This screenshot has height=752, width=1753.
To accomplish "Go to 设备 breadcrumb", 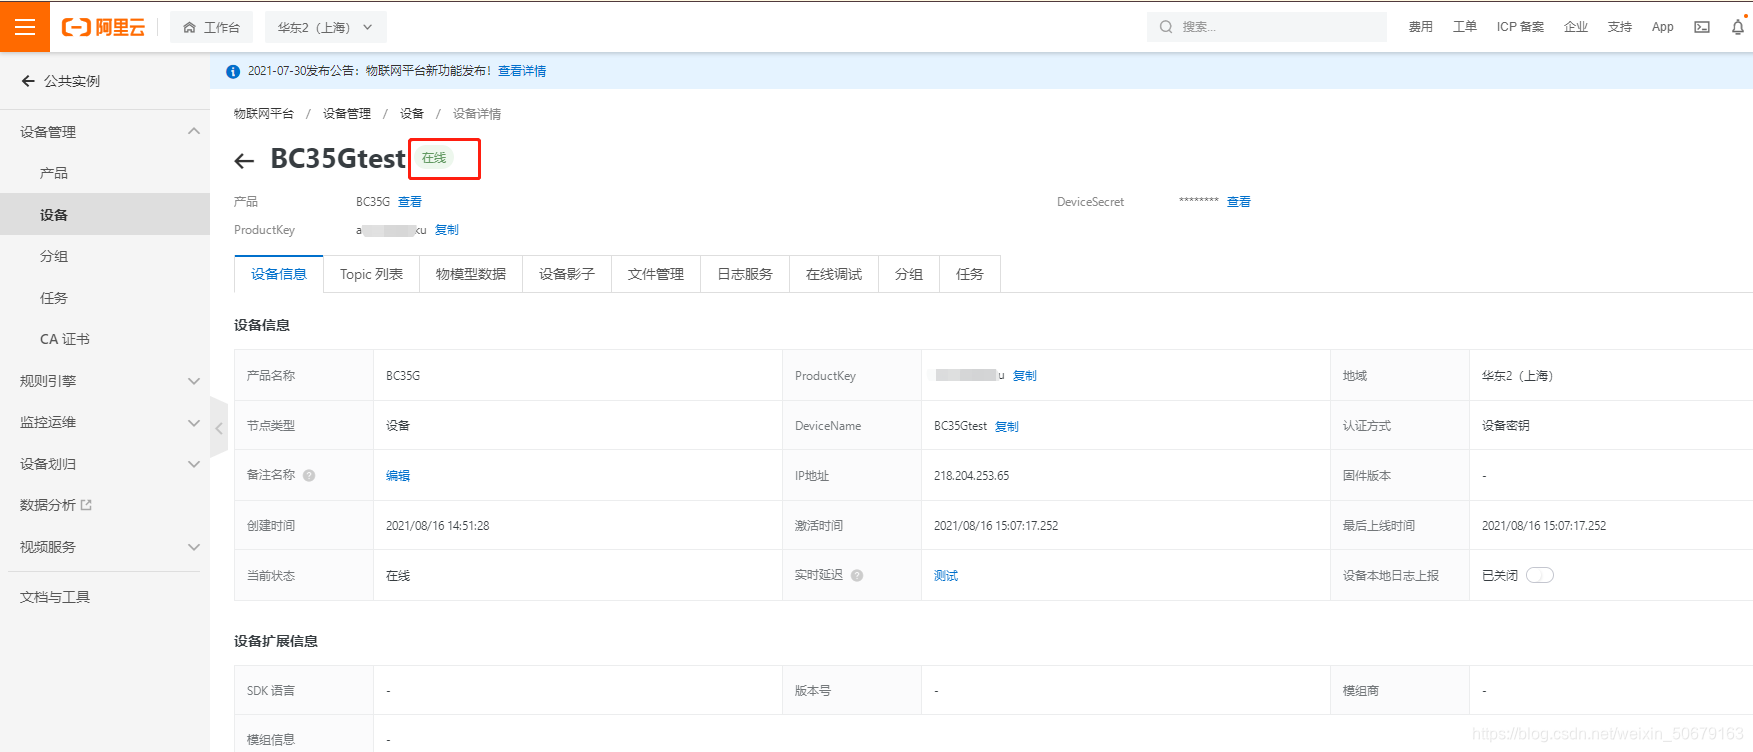I will (x=412, y=114).
